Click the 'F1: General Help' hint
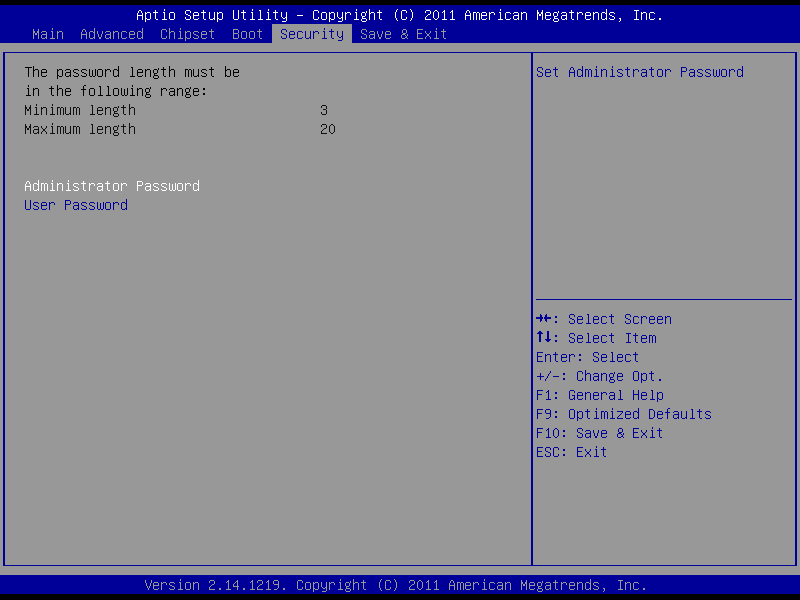The height and width of the screenshot is (600, 800). [x=600, y=395]
